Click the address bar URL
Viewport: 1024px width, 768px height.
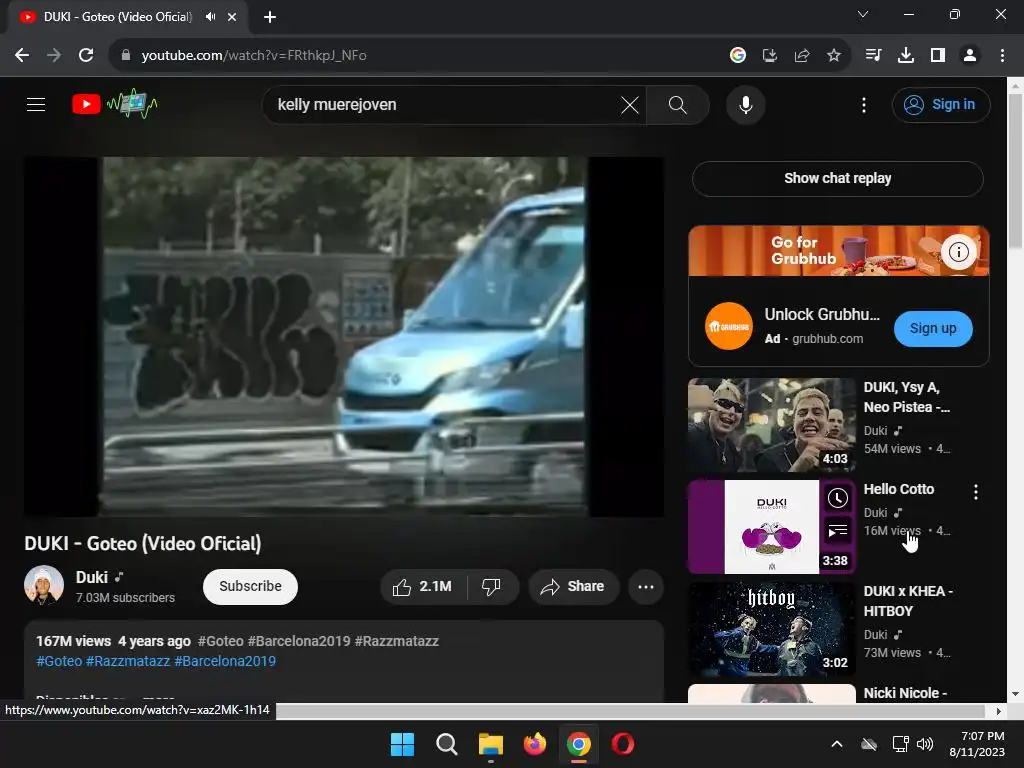point(254,56)
